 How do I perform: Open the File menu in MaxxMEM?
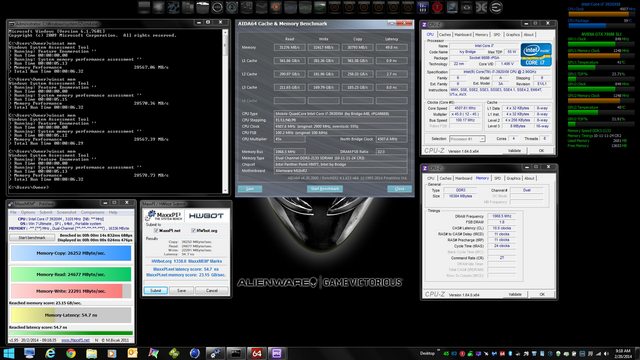pos(13,212)
